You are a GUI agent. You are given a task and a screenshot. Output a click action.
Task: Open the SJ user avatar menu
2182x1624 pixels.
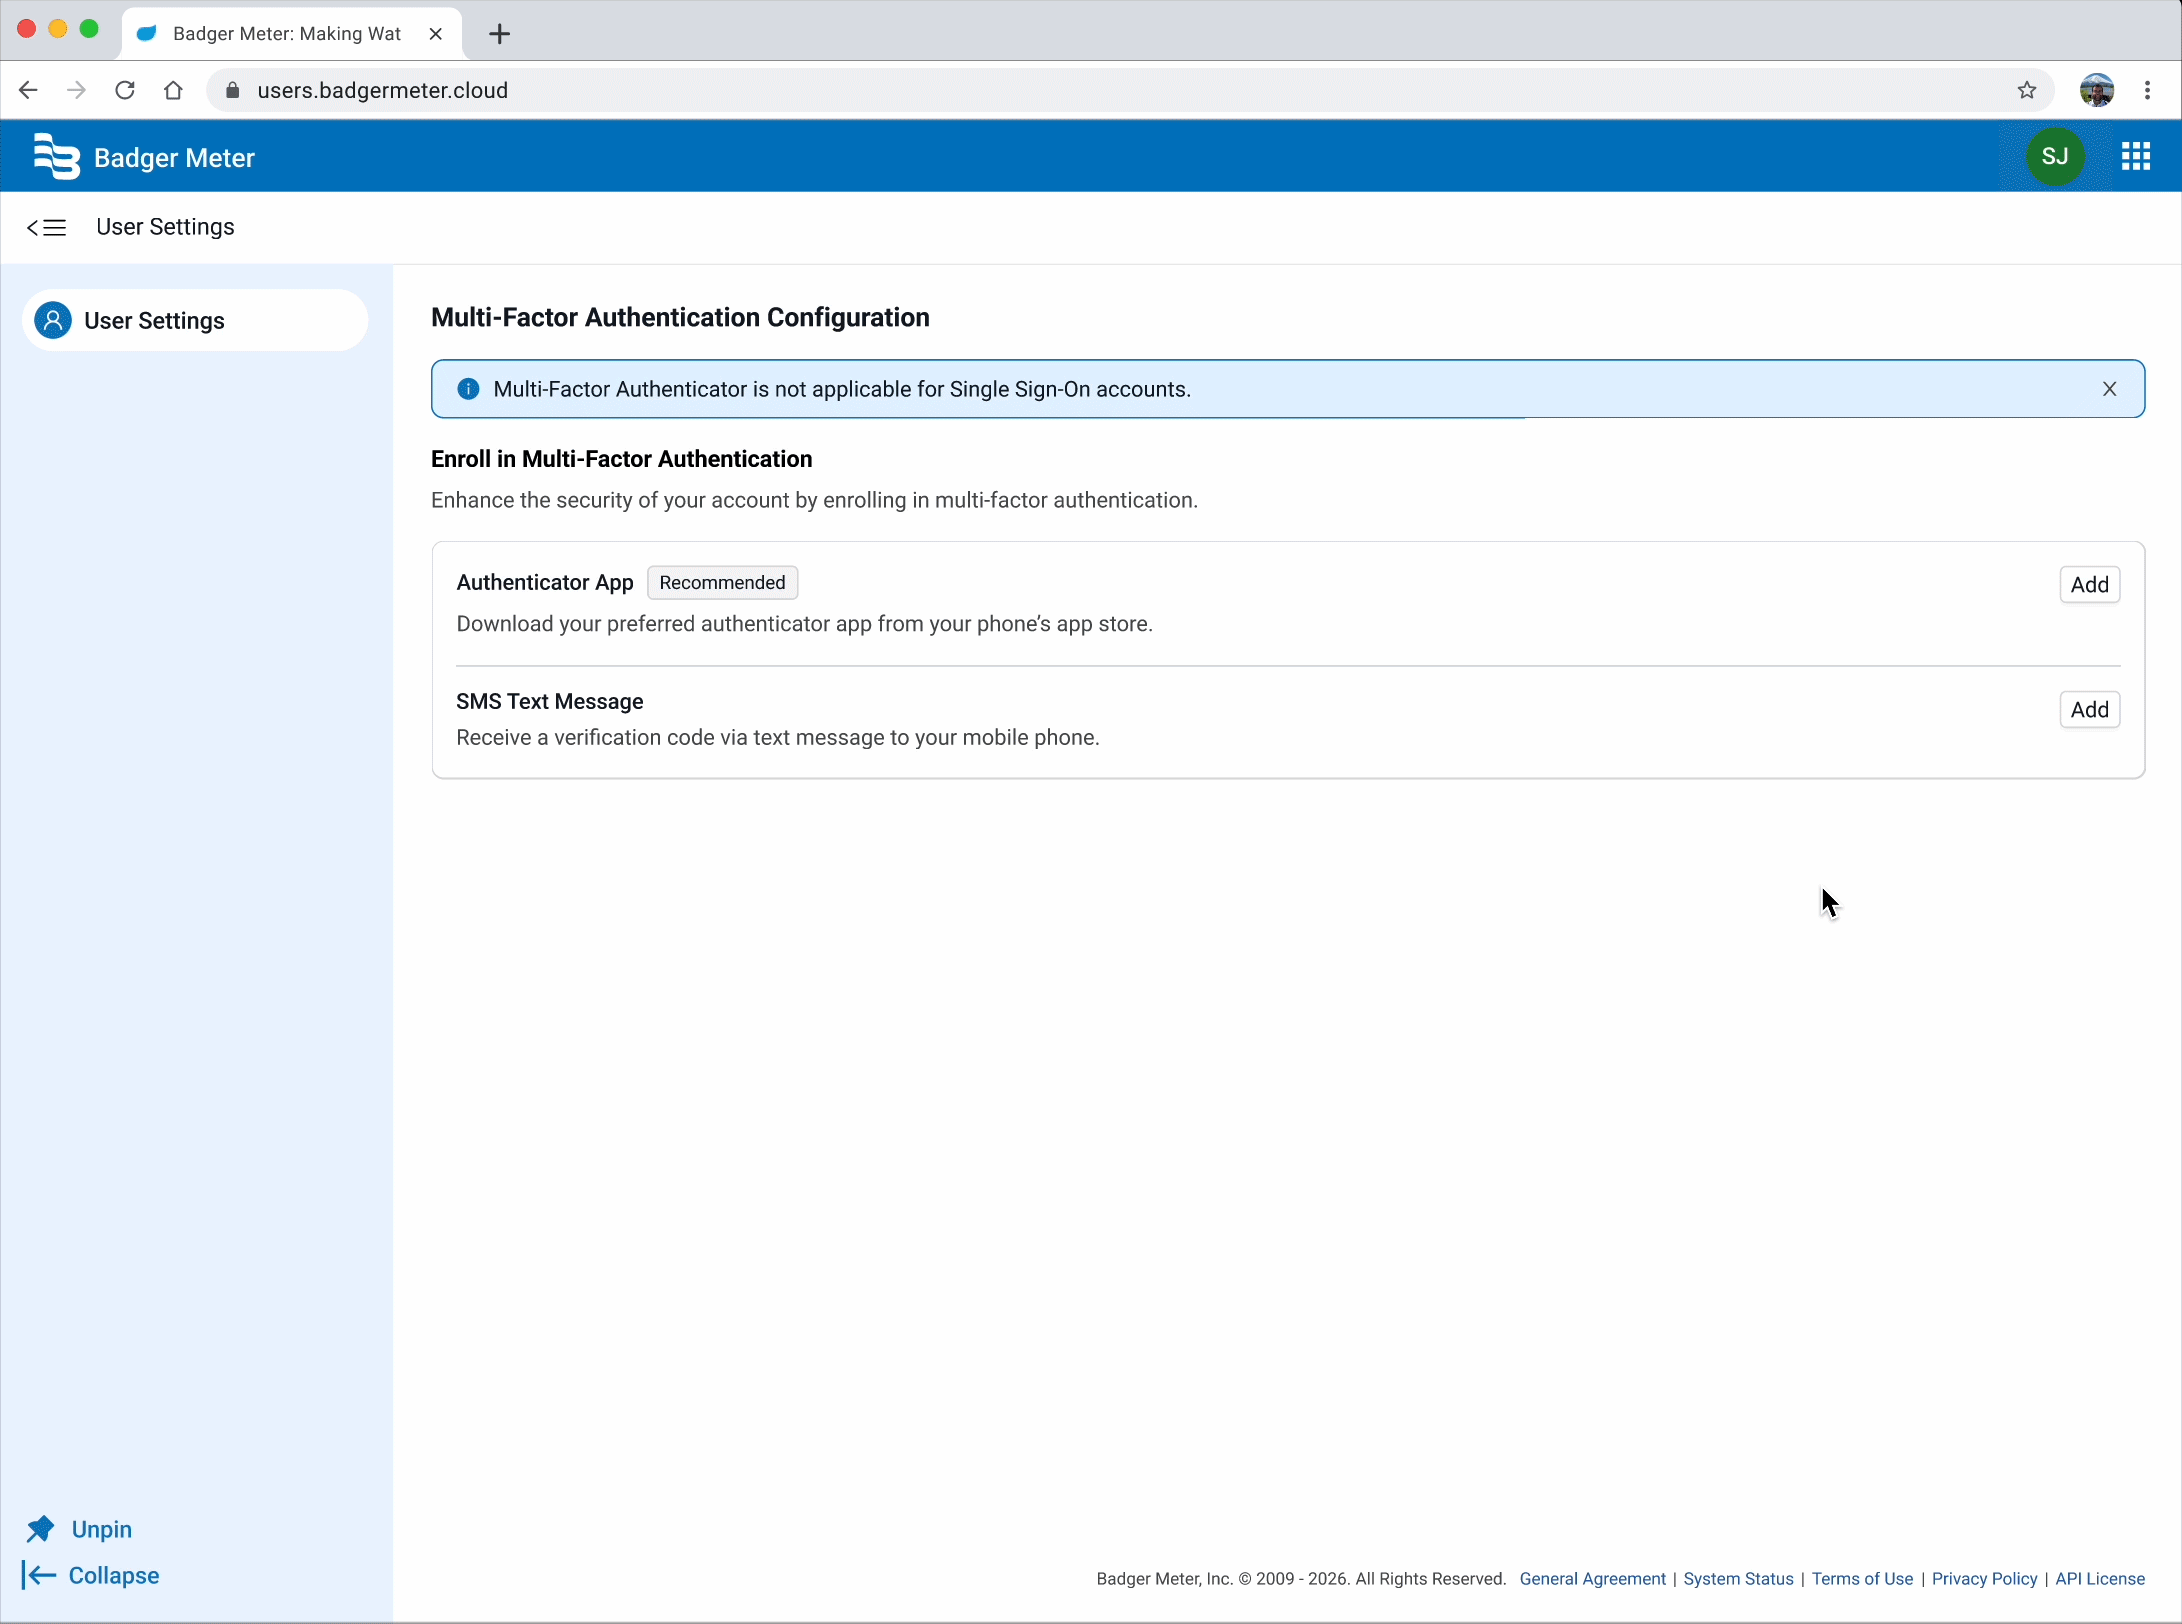click(2055, 156)
